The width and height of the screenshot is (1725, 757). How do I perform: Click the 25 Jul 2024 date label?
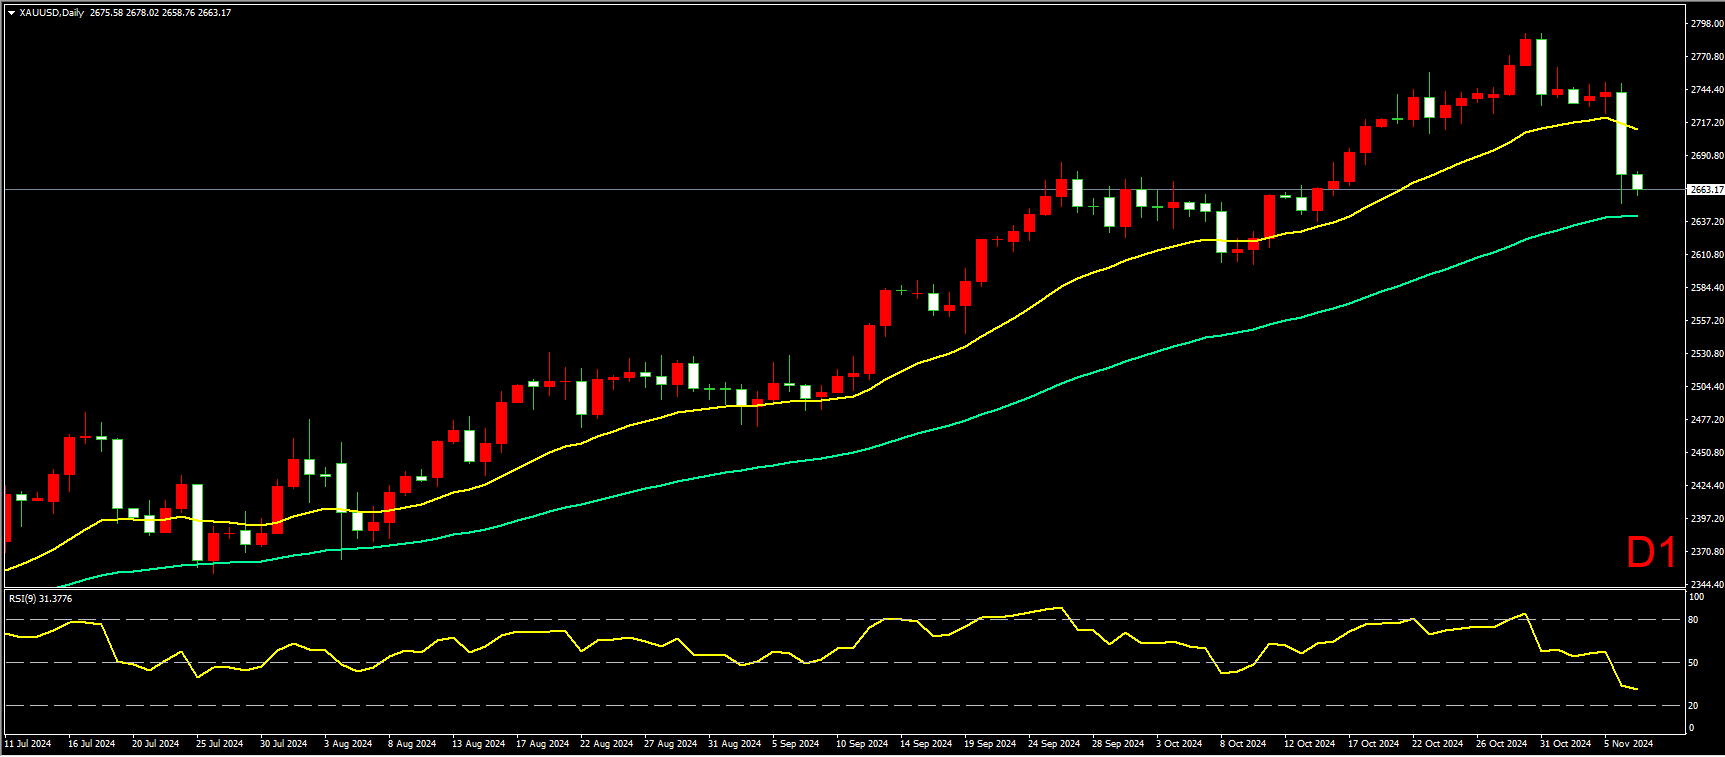[x=220, y=744]
